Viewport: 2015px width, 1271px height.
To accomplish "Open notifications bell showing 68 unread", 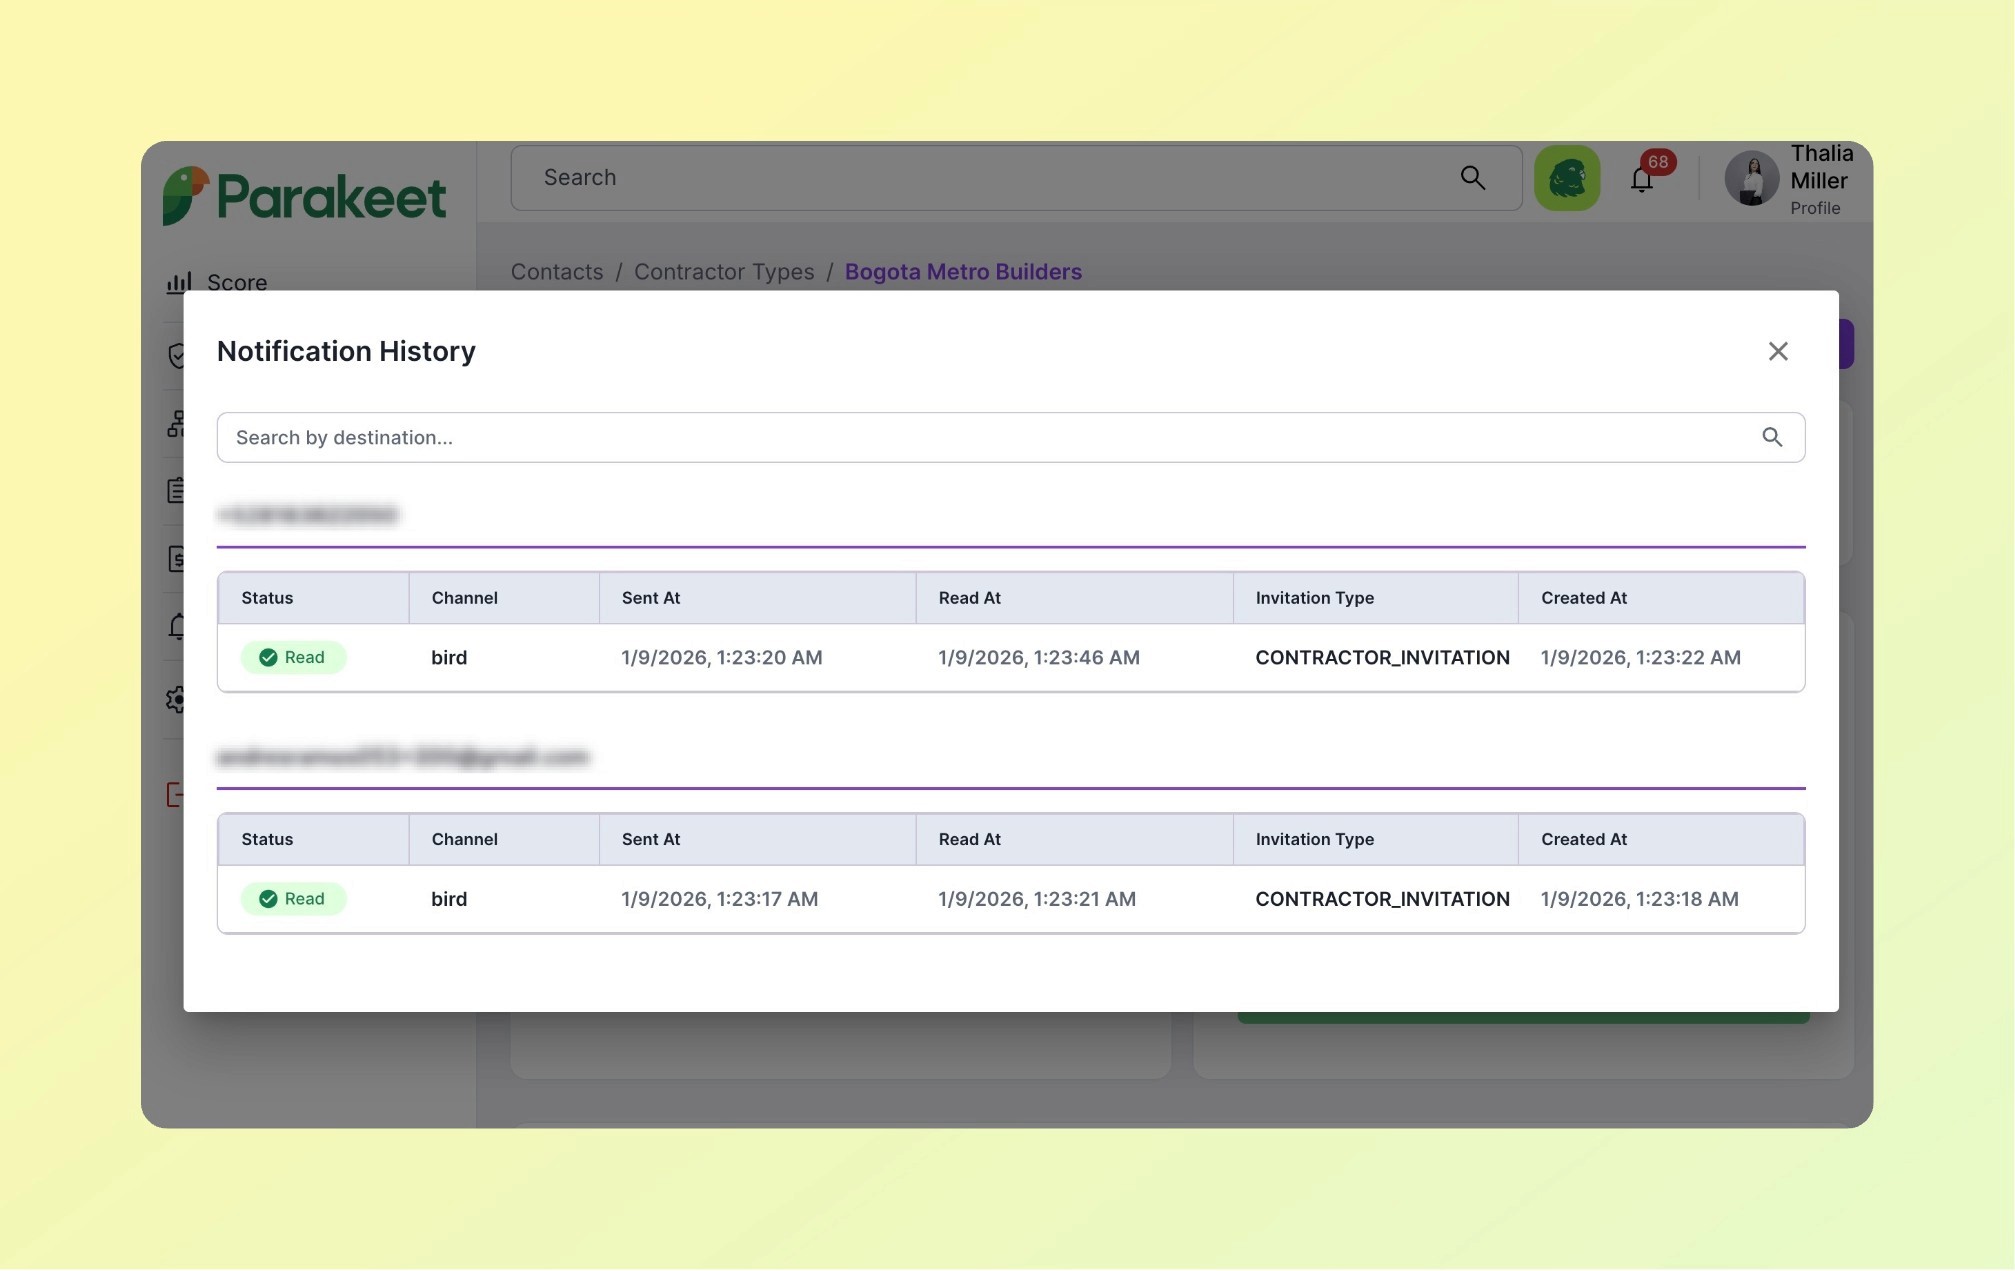I will coord(1641,178).
